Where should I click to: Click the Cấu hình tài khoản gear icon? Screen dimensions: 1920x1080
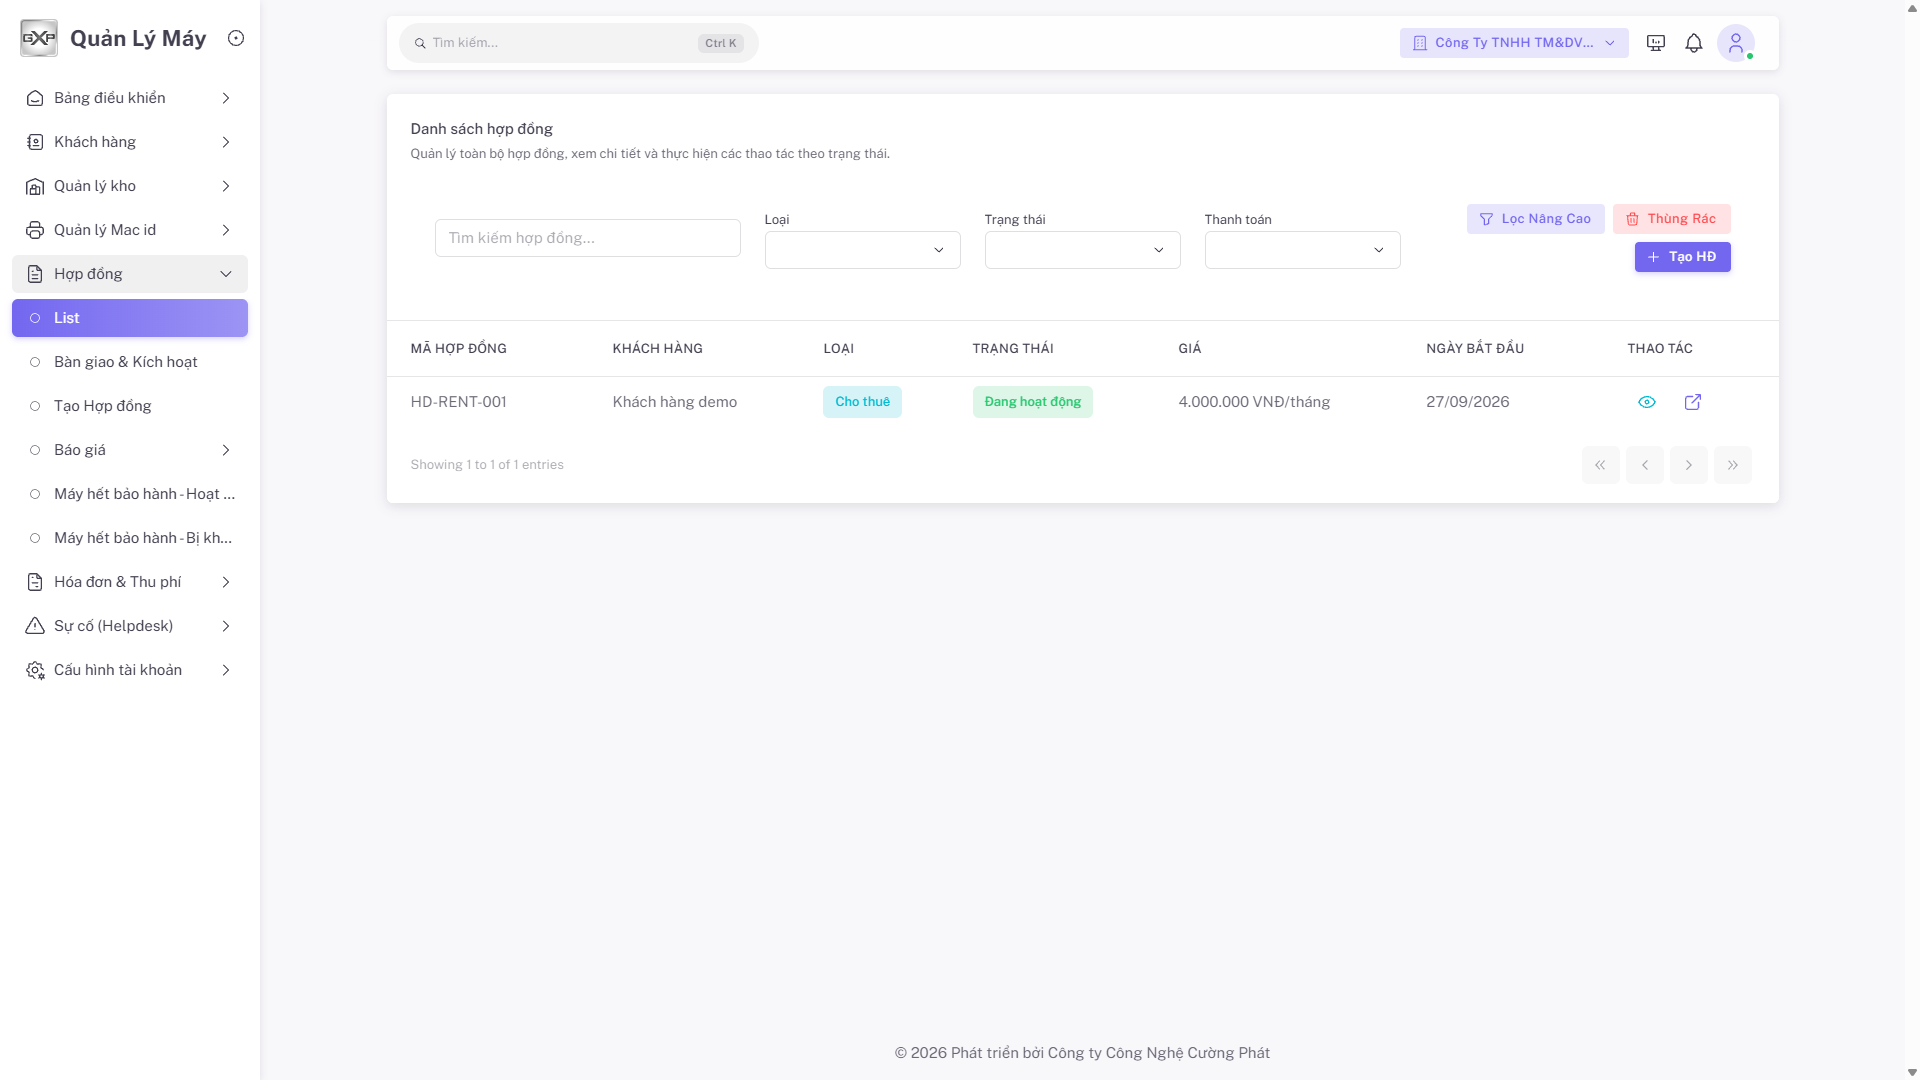[35, 670]
